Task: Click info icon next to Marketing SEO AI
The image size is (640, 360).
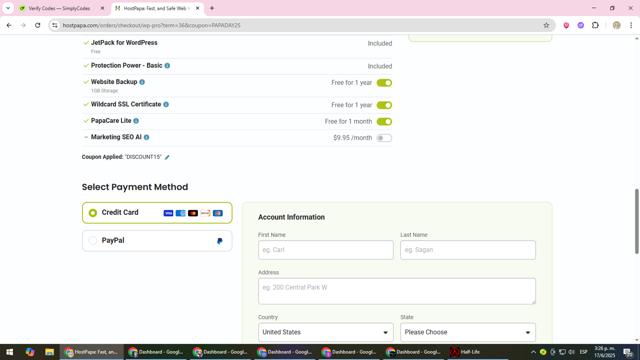Action: [147, 137]
